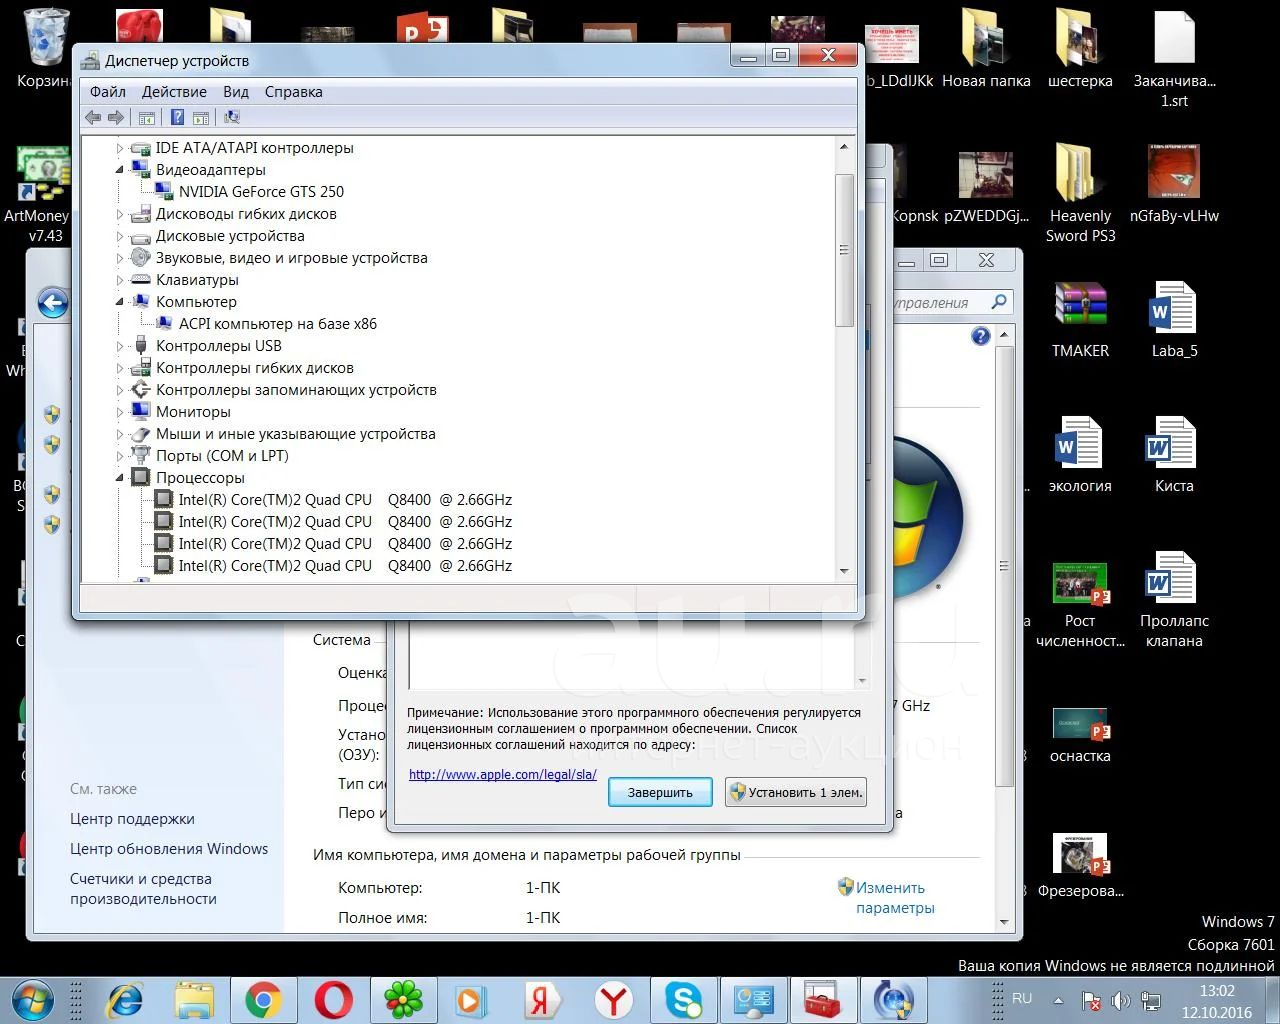The width and height of the screenshot is (1280, 1024).
Task: Expand Дисковые устройства node
Action: 120,236
